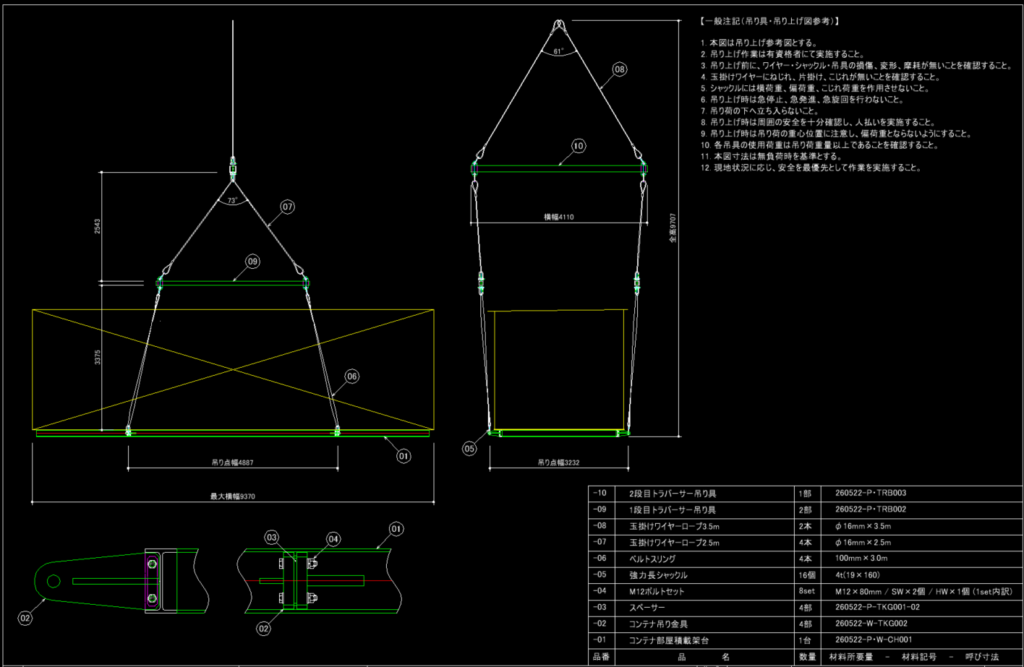This screenshot has height=667, width=1024.
Task: Select balloon 10 on second-stage traverser bar
Action: click(578, 146)
